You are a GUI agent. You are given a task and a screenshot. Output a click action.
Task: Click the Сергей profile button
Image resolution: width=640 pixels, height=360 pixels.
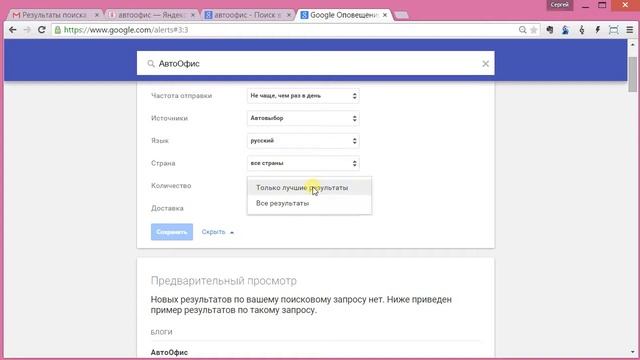pyautogui.click(x=560, y=5)
